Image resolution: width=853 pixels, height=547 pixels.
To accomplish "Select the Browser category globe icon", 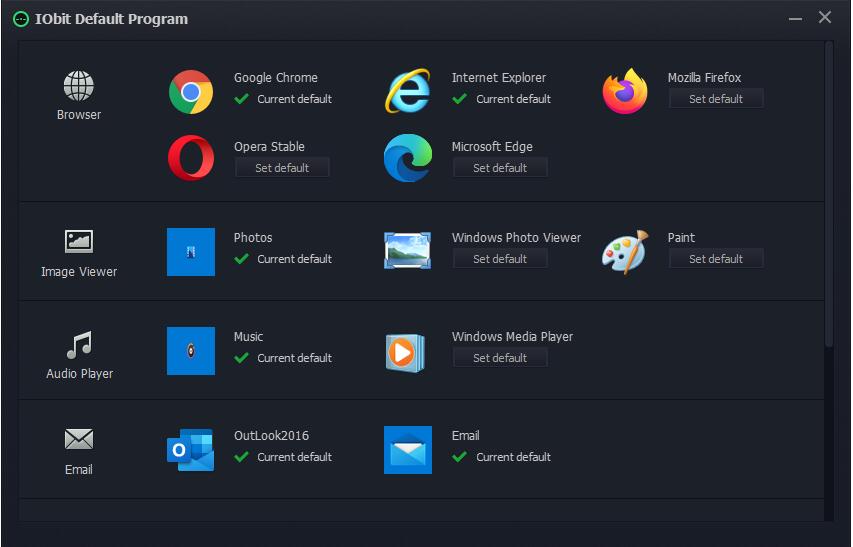I will (79, 86).
